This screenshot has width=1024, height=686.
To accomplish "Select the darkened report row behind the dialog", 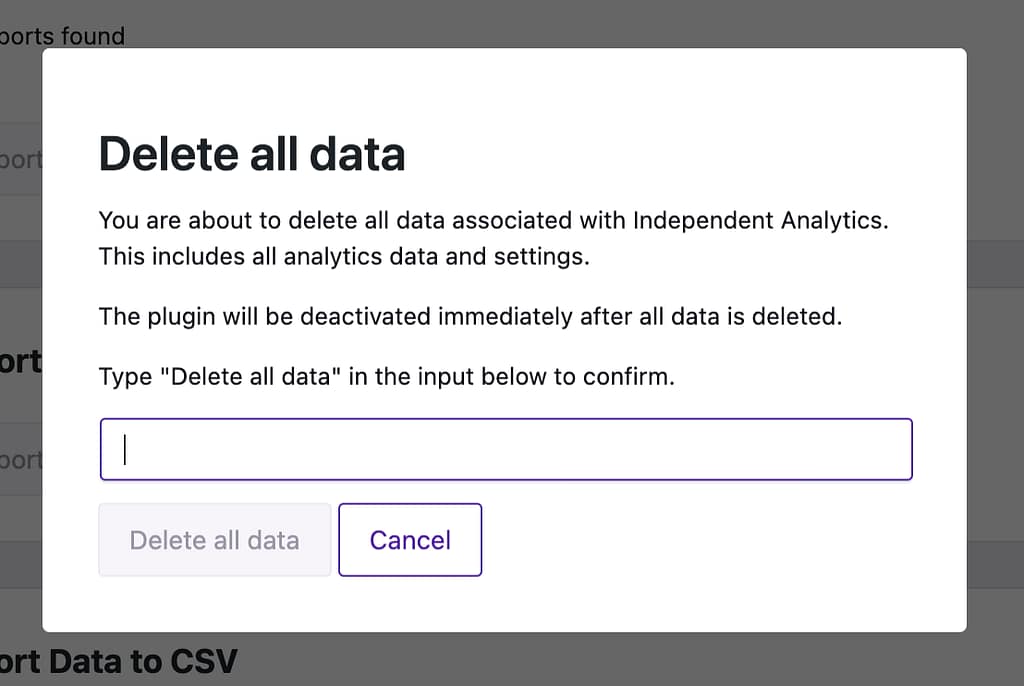I will (20, 263).
